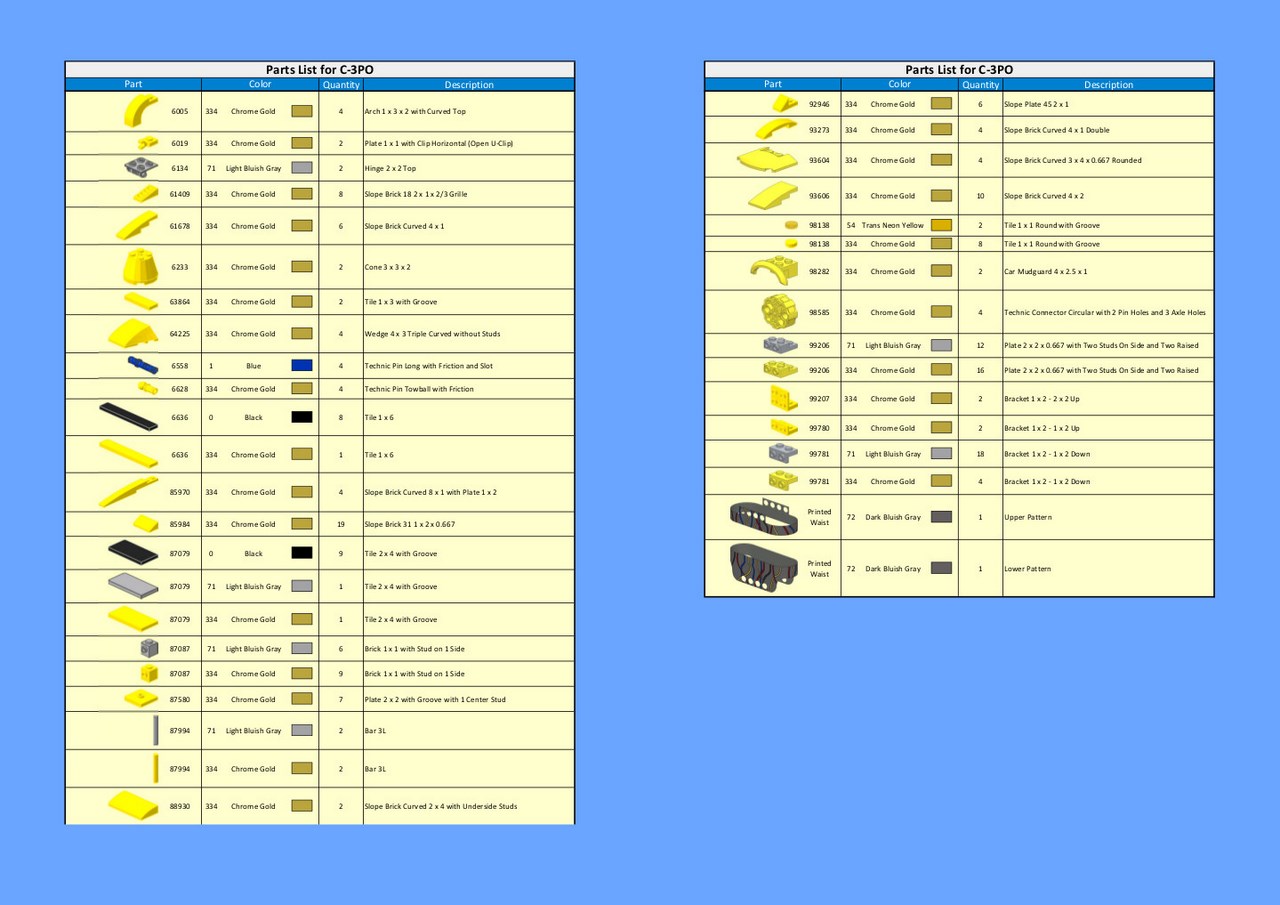
Task: Select description 'Cone 3 x 3 x 2'
Action: pyautogui.click(x=387, y=267)
